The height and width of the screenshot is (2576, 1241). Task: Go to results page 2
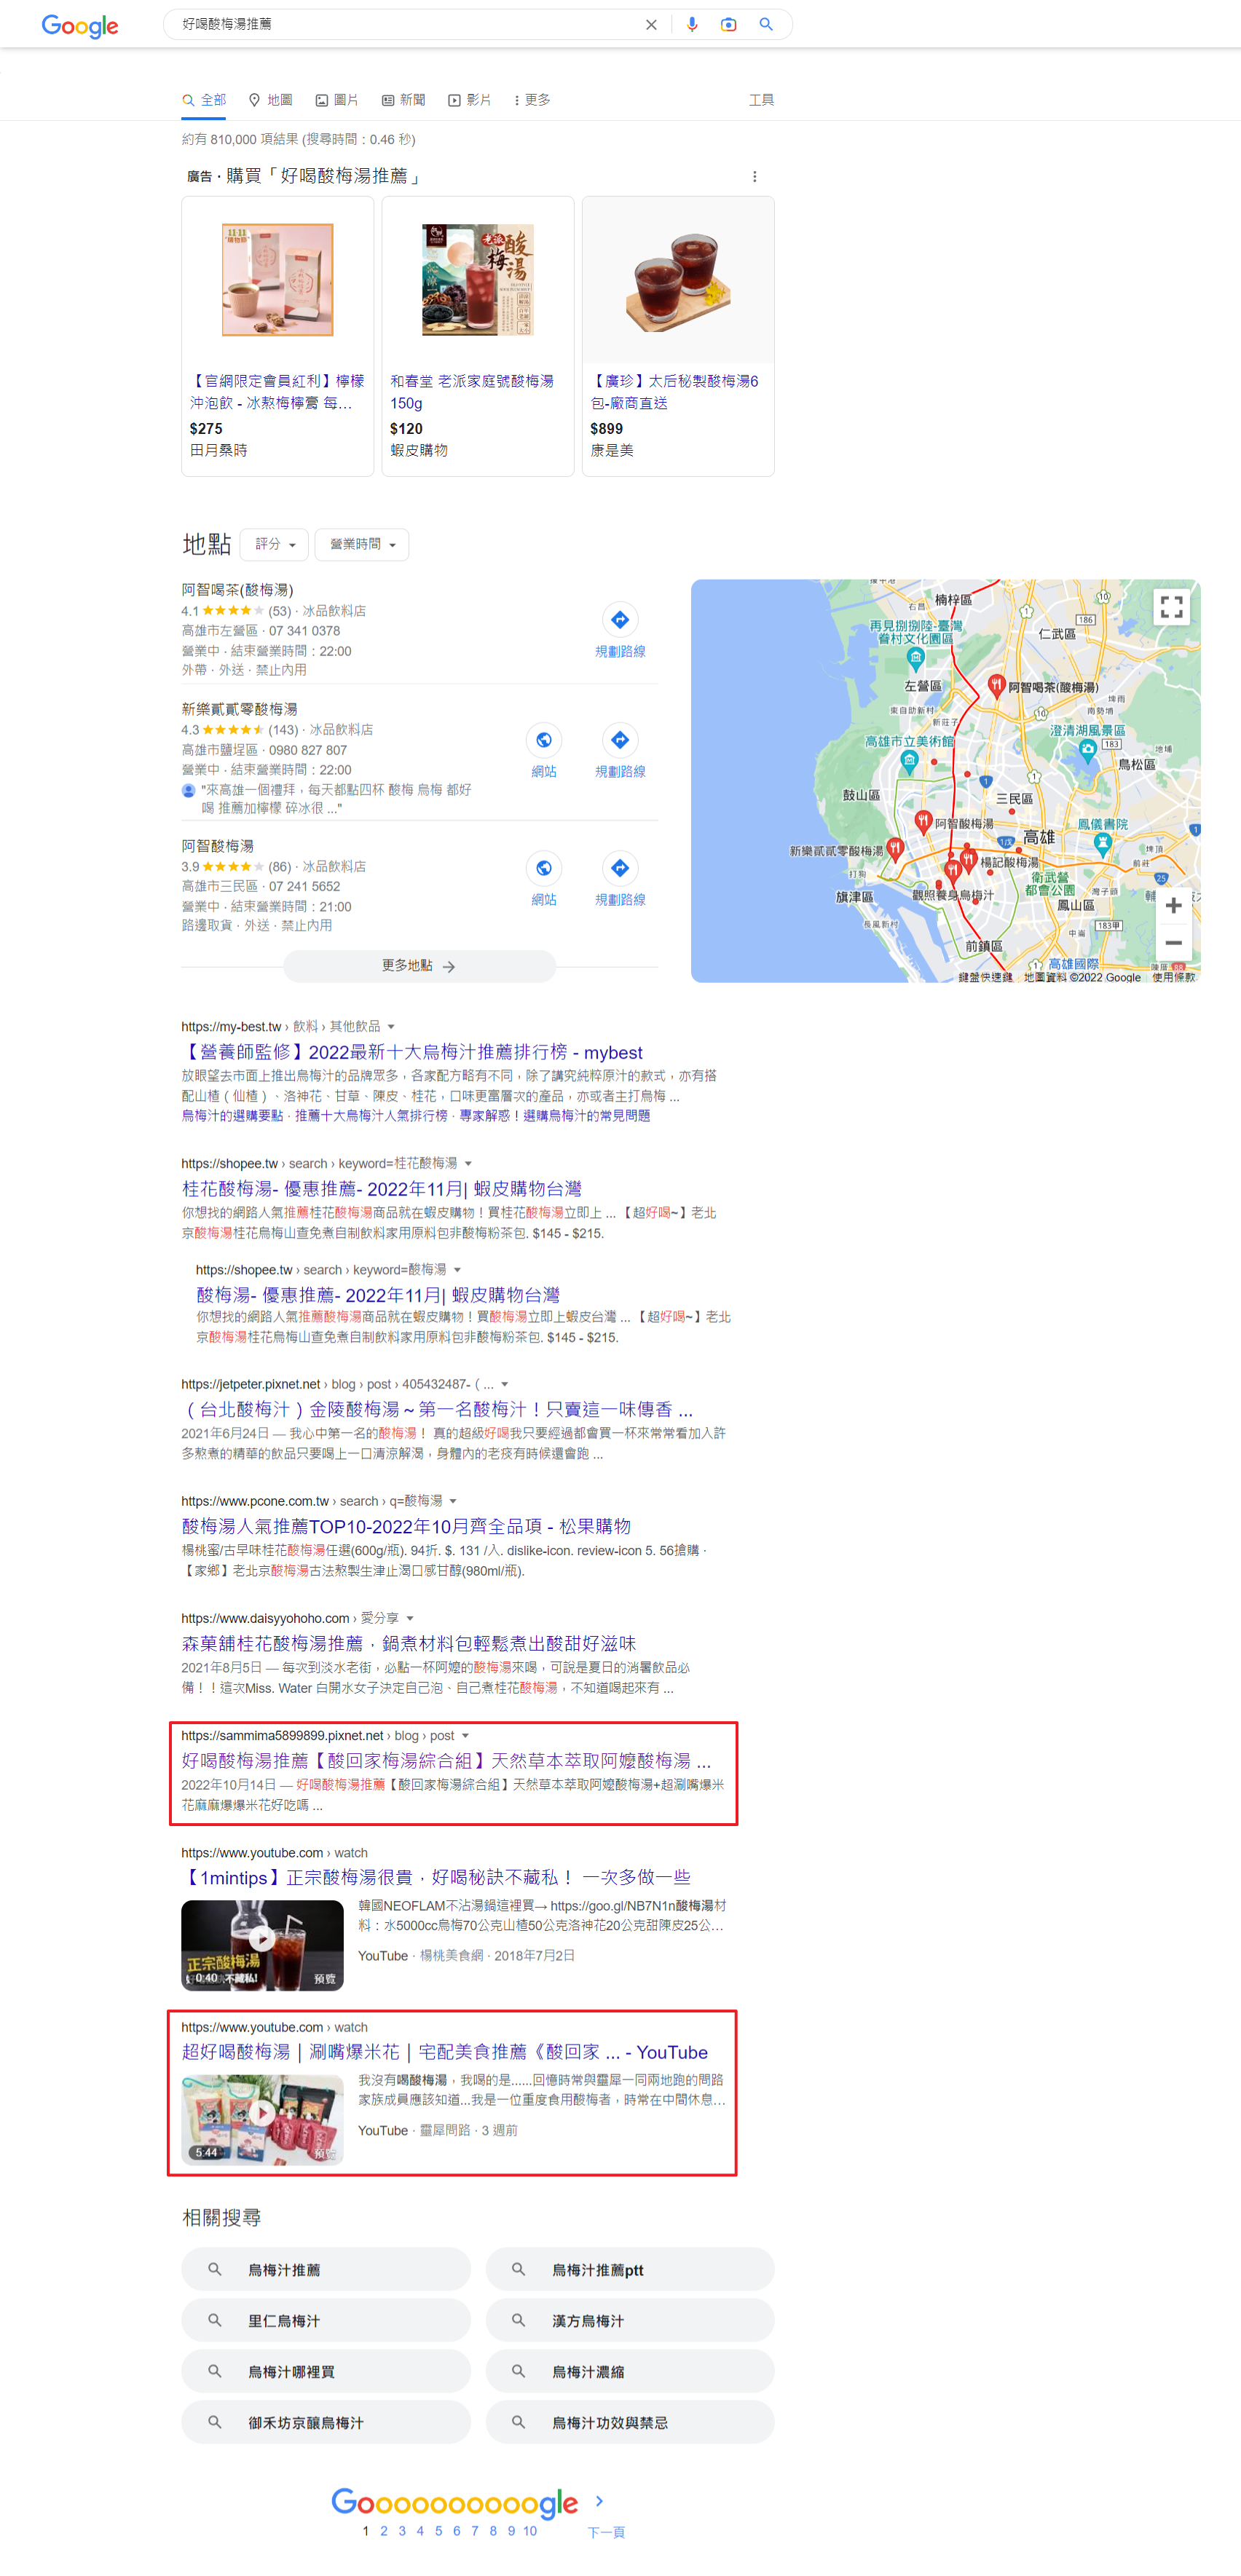pos(384,2531)
